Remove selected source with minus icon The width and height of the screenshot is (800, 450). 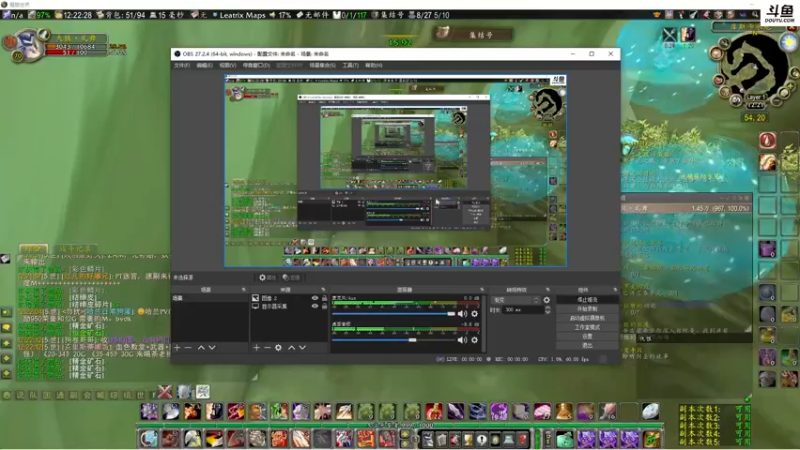pos(267,347)
